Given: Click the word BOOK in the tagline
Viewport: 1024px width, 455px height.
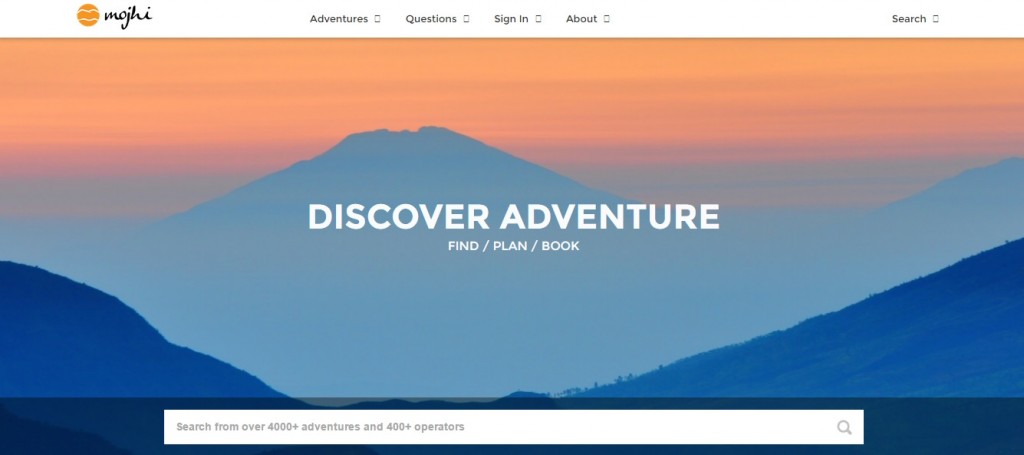Looking at the screenshot, I should pos(560,246).
